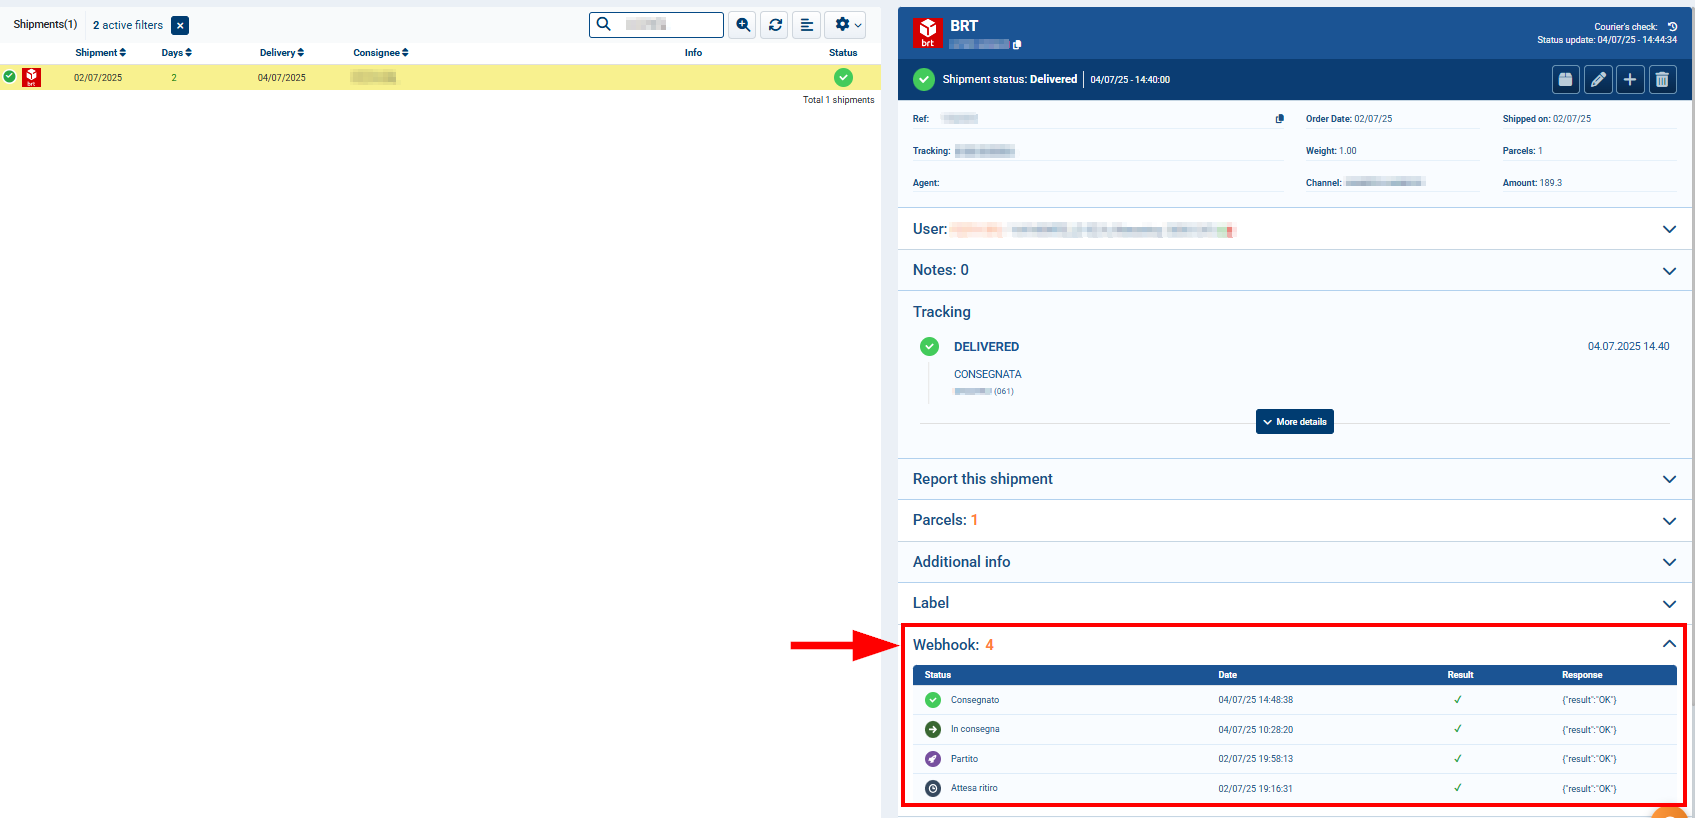Sort by Consignee column
This screenshot has width=1695, height=818.
pyautogui.click(x=381, y=53)
